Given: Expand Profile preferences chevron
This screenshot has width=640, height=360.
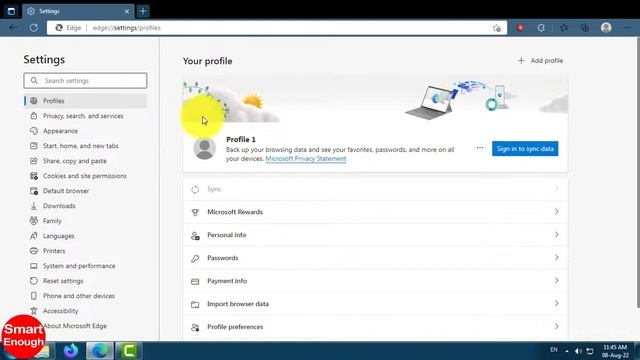Looking at the screenshot, I should pos(556,327).
